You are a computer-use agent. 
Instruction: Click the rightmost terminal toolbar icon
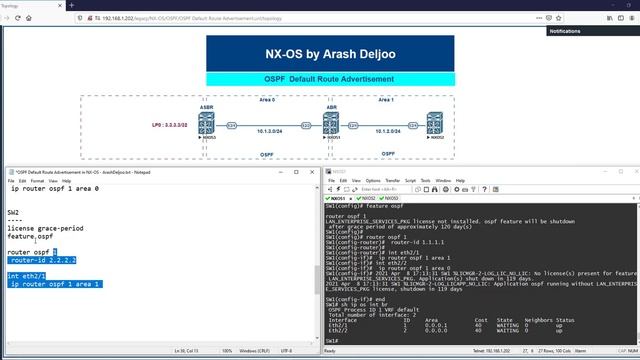pyautogui.click(x=496, y=189)
